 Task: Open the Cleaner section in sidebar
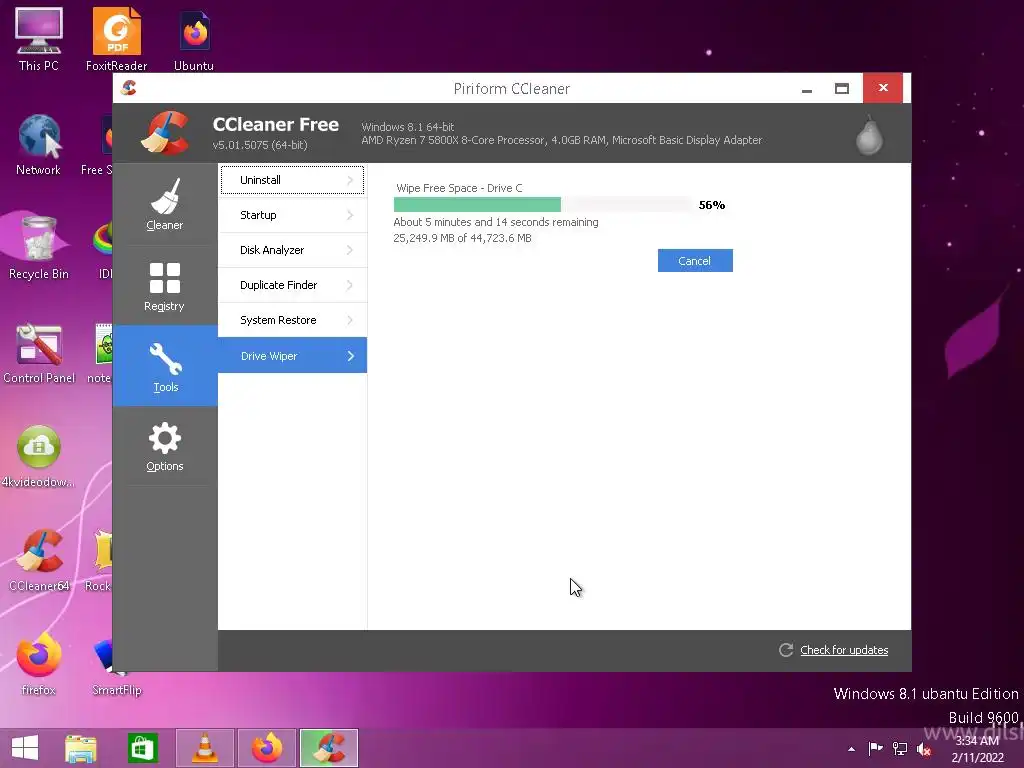point(165,204)
